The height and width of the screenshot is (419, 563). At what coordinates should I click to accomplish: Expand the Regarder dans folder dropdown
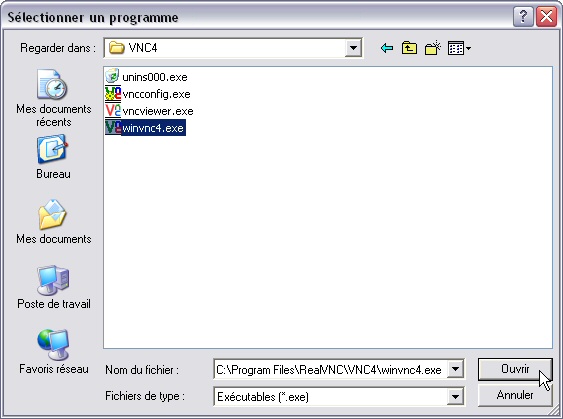click(353, 48)
